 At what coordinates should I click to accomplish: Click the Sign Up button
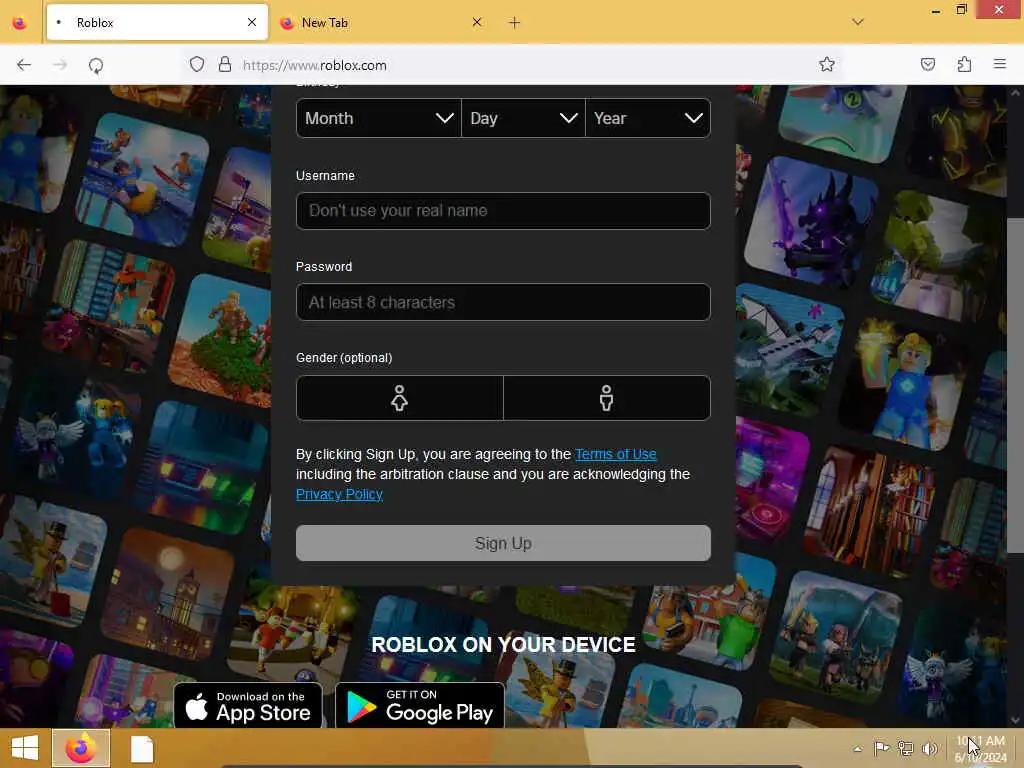(503, 543)
